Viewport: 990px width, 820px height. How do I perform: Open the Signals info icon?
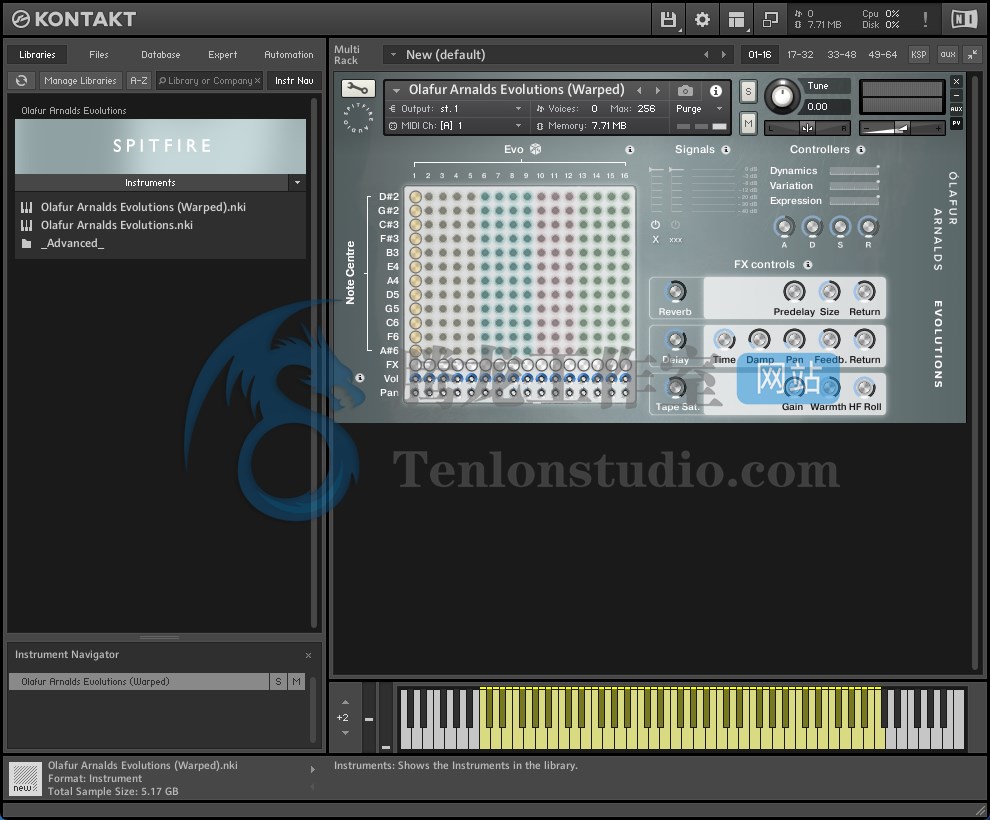click(725, 150)
